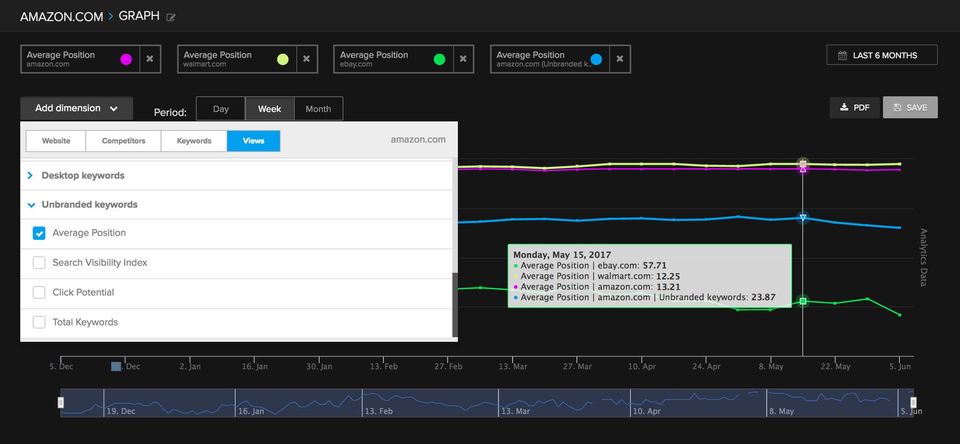Viewport: 960px width, 444px height.
Task: Open the Add dimension dropdown
Action: 77,108
